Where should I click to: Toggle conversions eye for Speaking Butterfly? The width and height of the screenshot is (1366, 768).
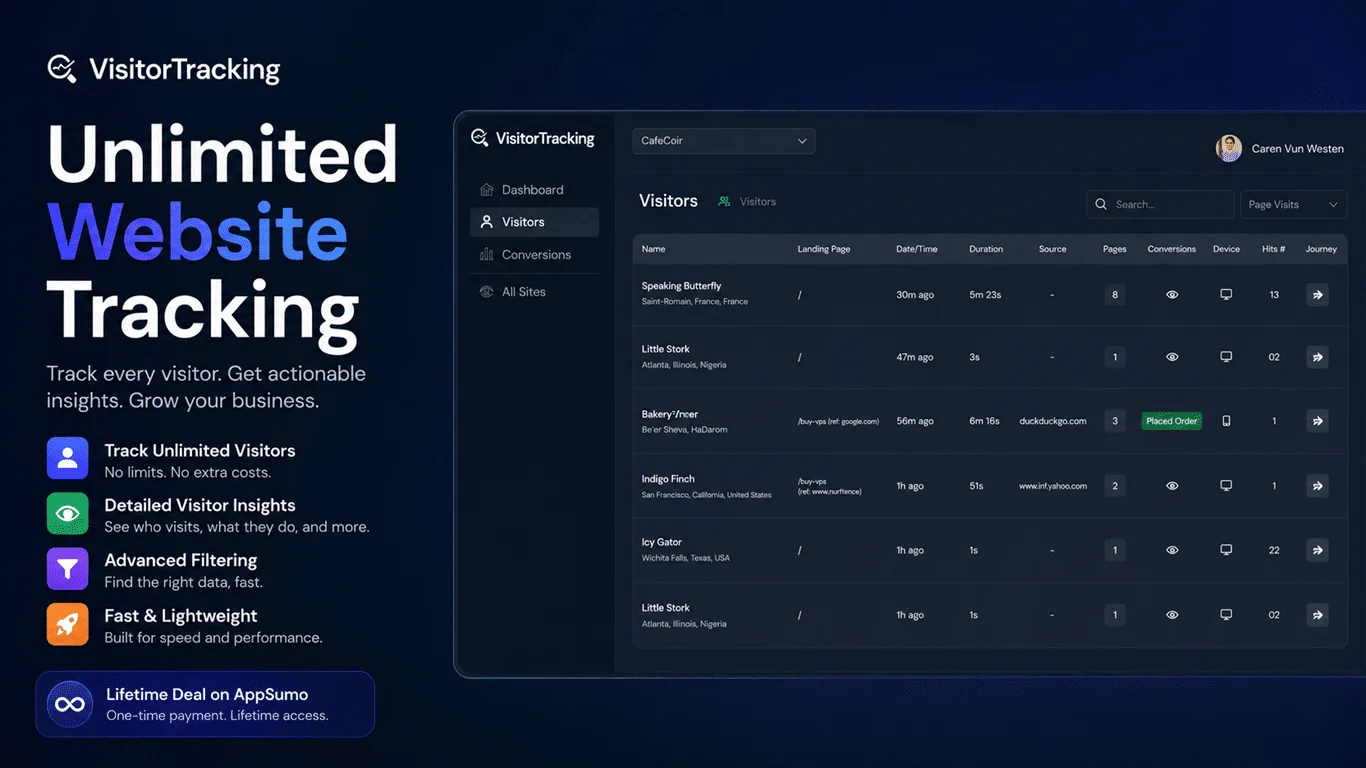click(x=1172, y=295)
